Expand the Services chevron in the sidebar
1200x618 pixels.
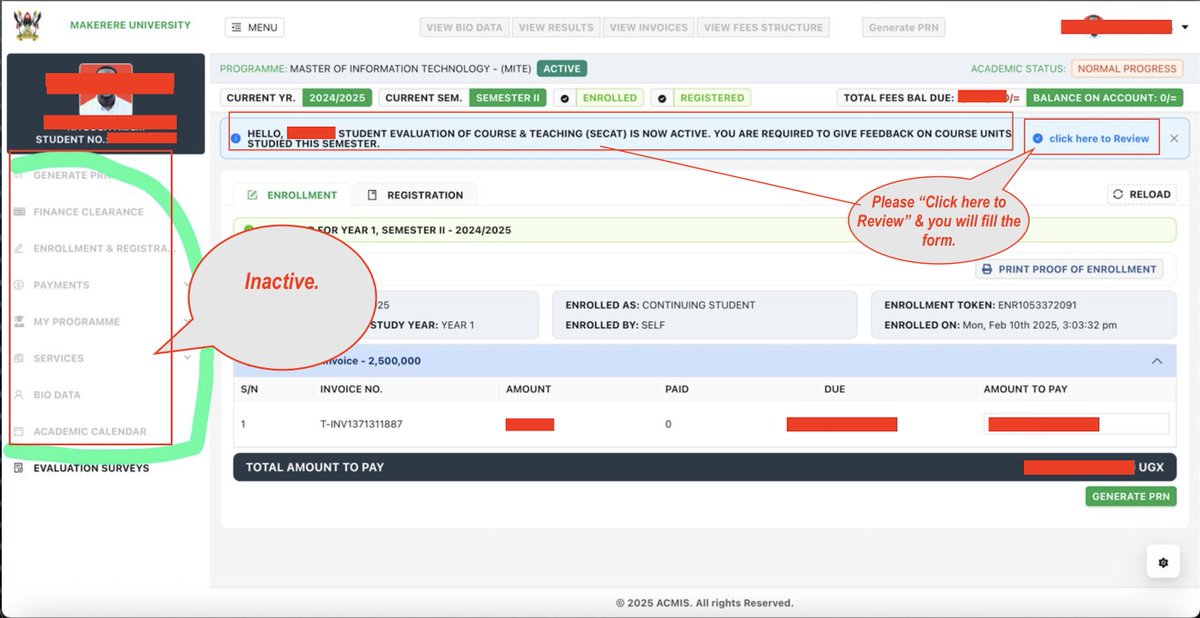(188, 358)
